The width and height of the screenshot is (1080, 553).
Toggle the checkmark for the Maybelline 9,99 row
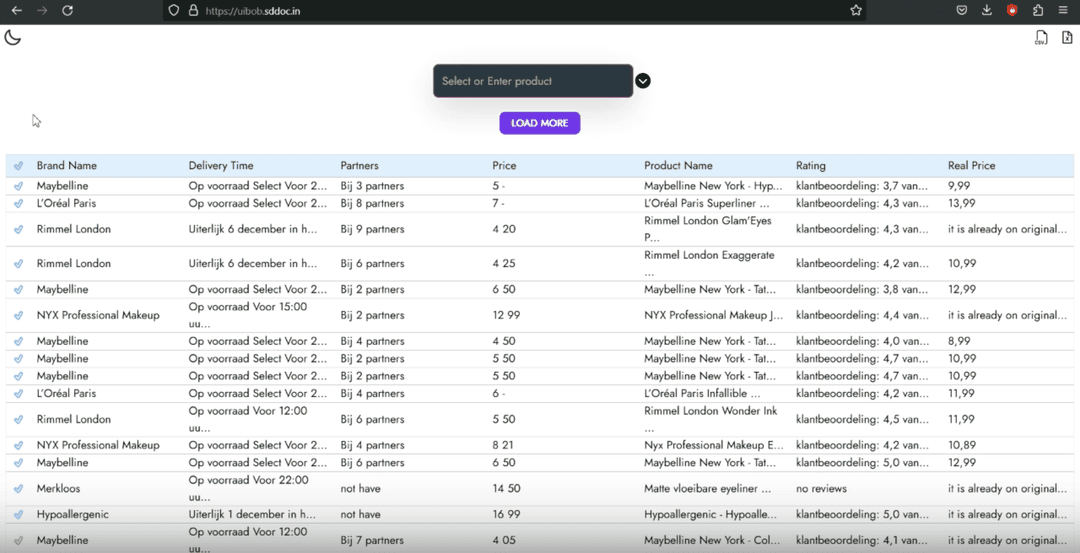coord(19,186)
